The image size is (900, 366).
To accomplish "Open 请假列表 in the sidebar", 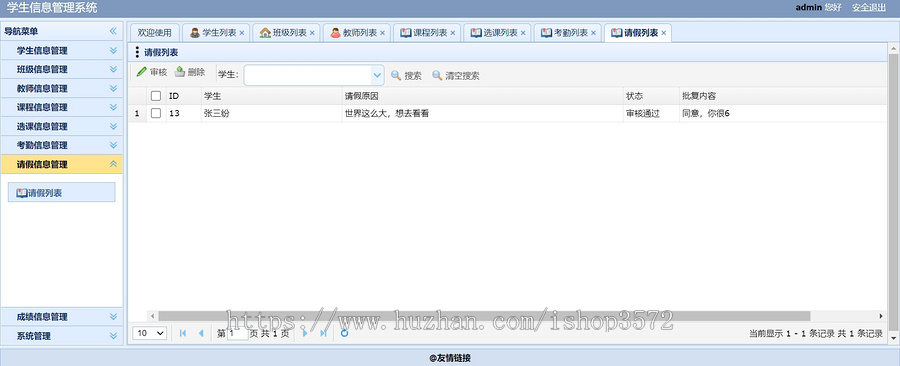I will 61,193.
